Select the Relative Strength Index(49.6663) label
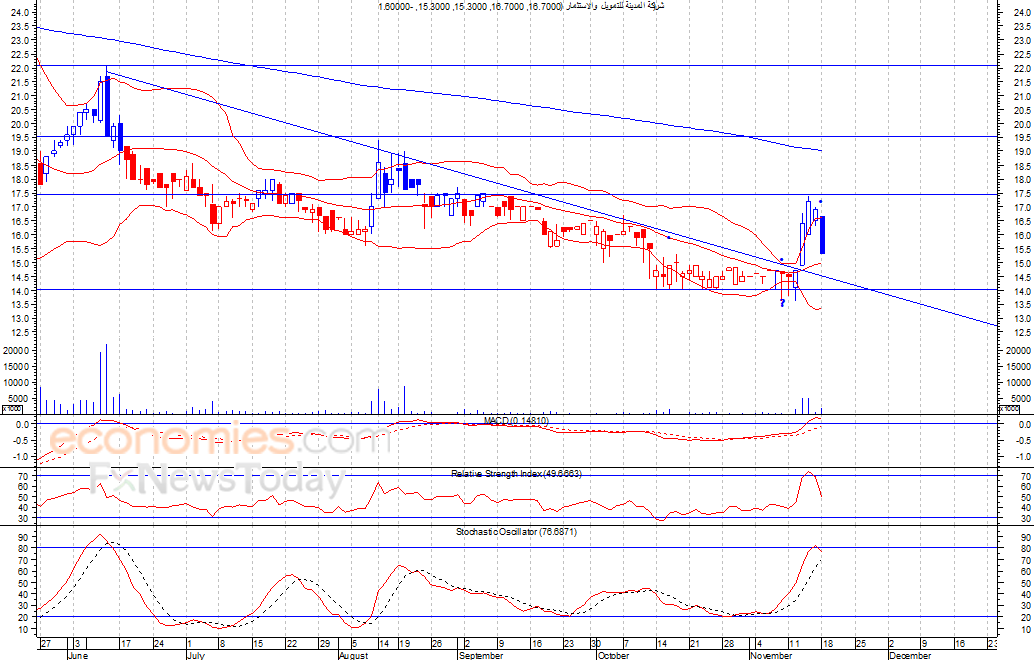Screen dimensions: 1034x660 pyautogui.click(x=516, y=473)
